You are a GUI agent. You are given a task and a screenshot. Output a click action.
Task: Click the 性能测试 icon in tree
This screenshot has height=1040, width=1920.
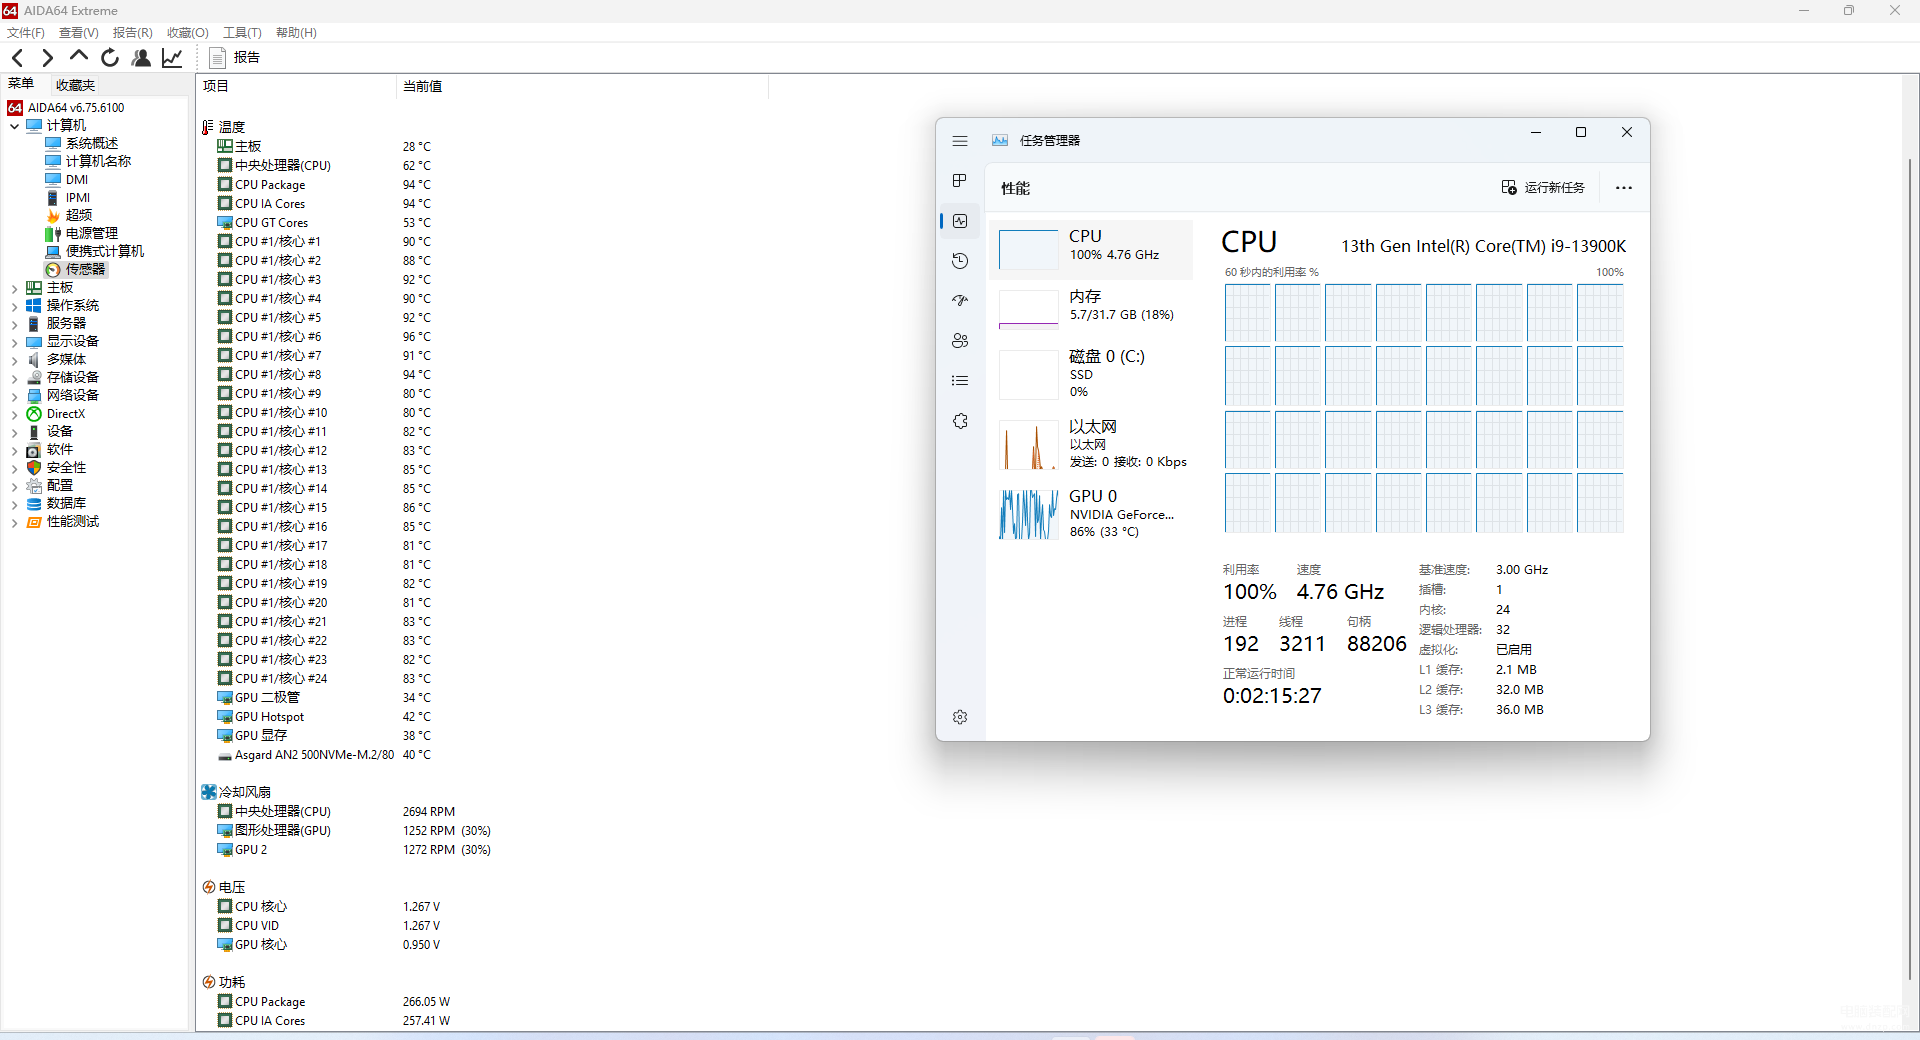point(34,522)
